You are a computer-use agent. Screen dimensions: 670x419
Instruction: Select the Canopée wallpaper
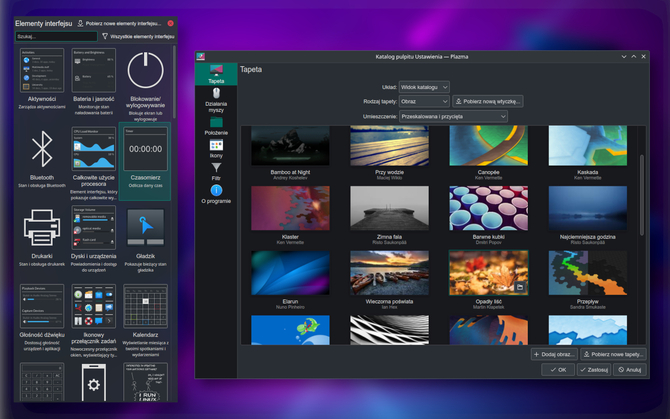488,145
